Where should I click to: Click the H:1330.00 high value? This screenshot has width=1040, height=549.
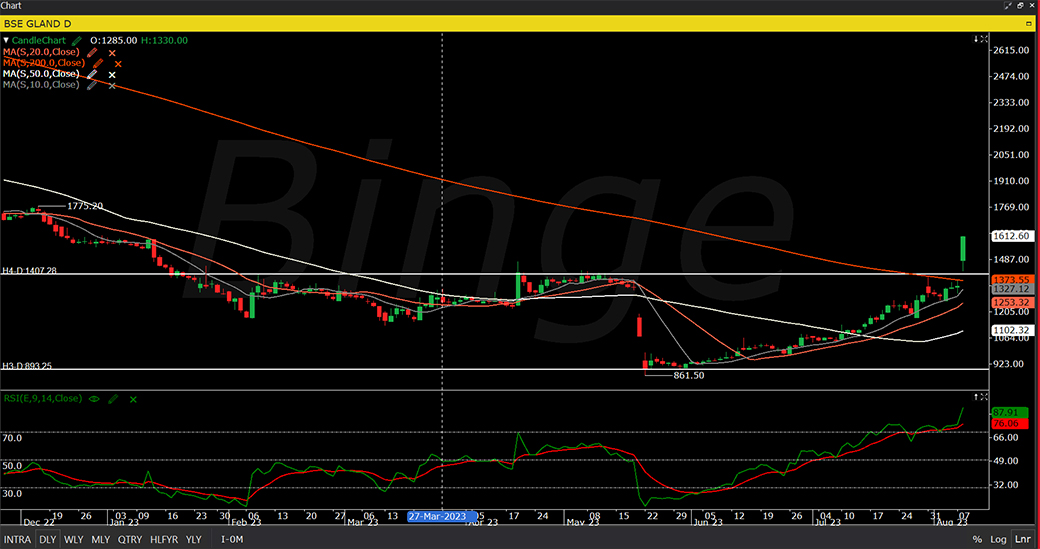[x=164, y=40]
